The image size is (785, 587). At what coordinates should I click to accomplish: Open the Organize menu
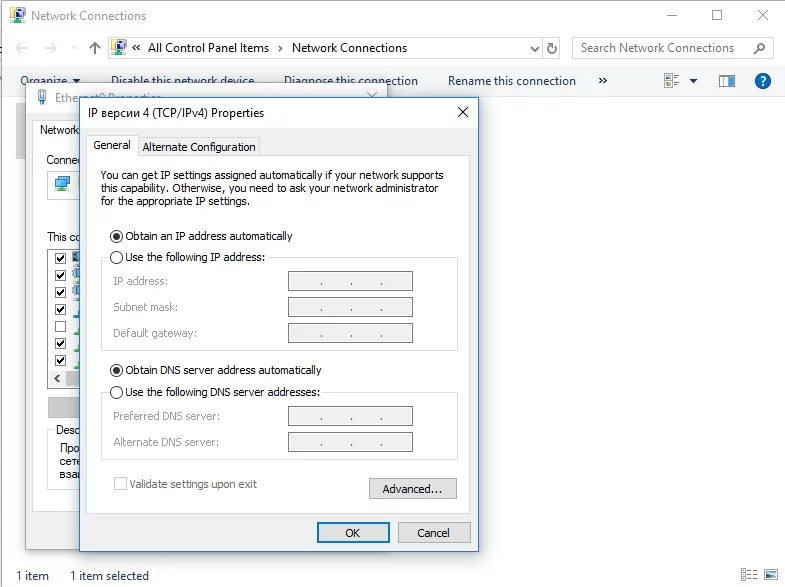coord(50,80)
